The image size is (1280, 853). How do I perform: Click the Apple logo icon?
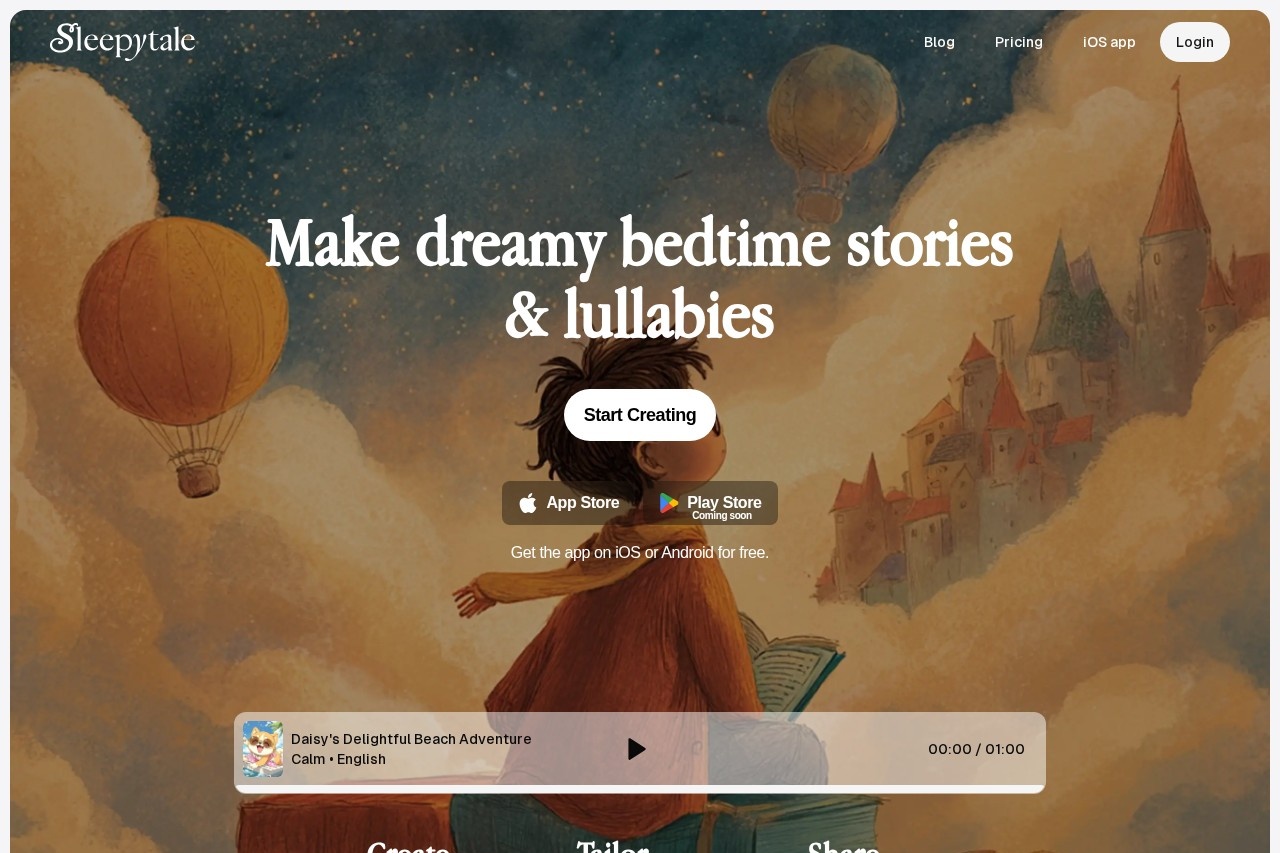(528, 503)
